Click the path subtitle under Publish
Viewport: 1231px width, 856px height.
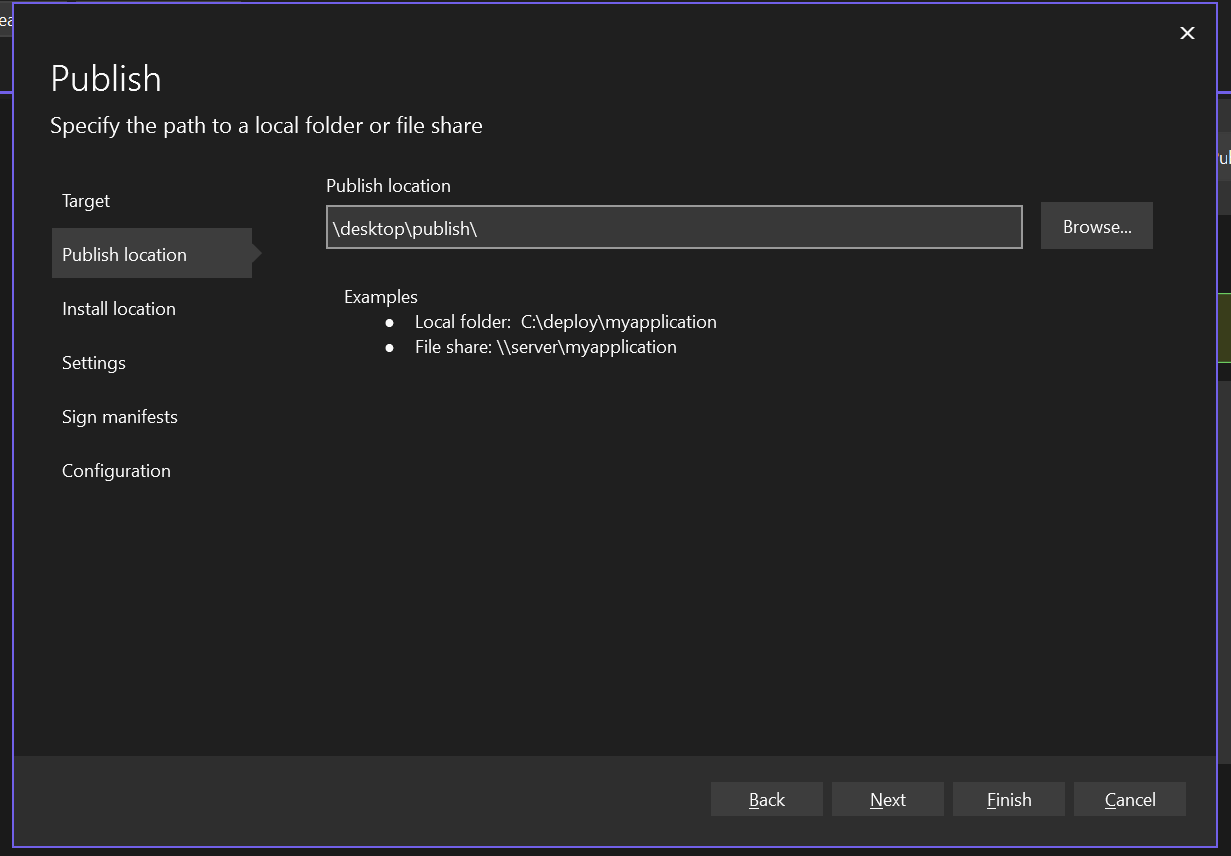[265, 125]
